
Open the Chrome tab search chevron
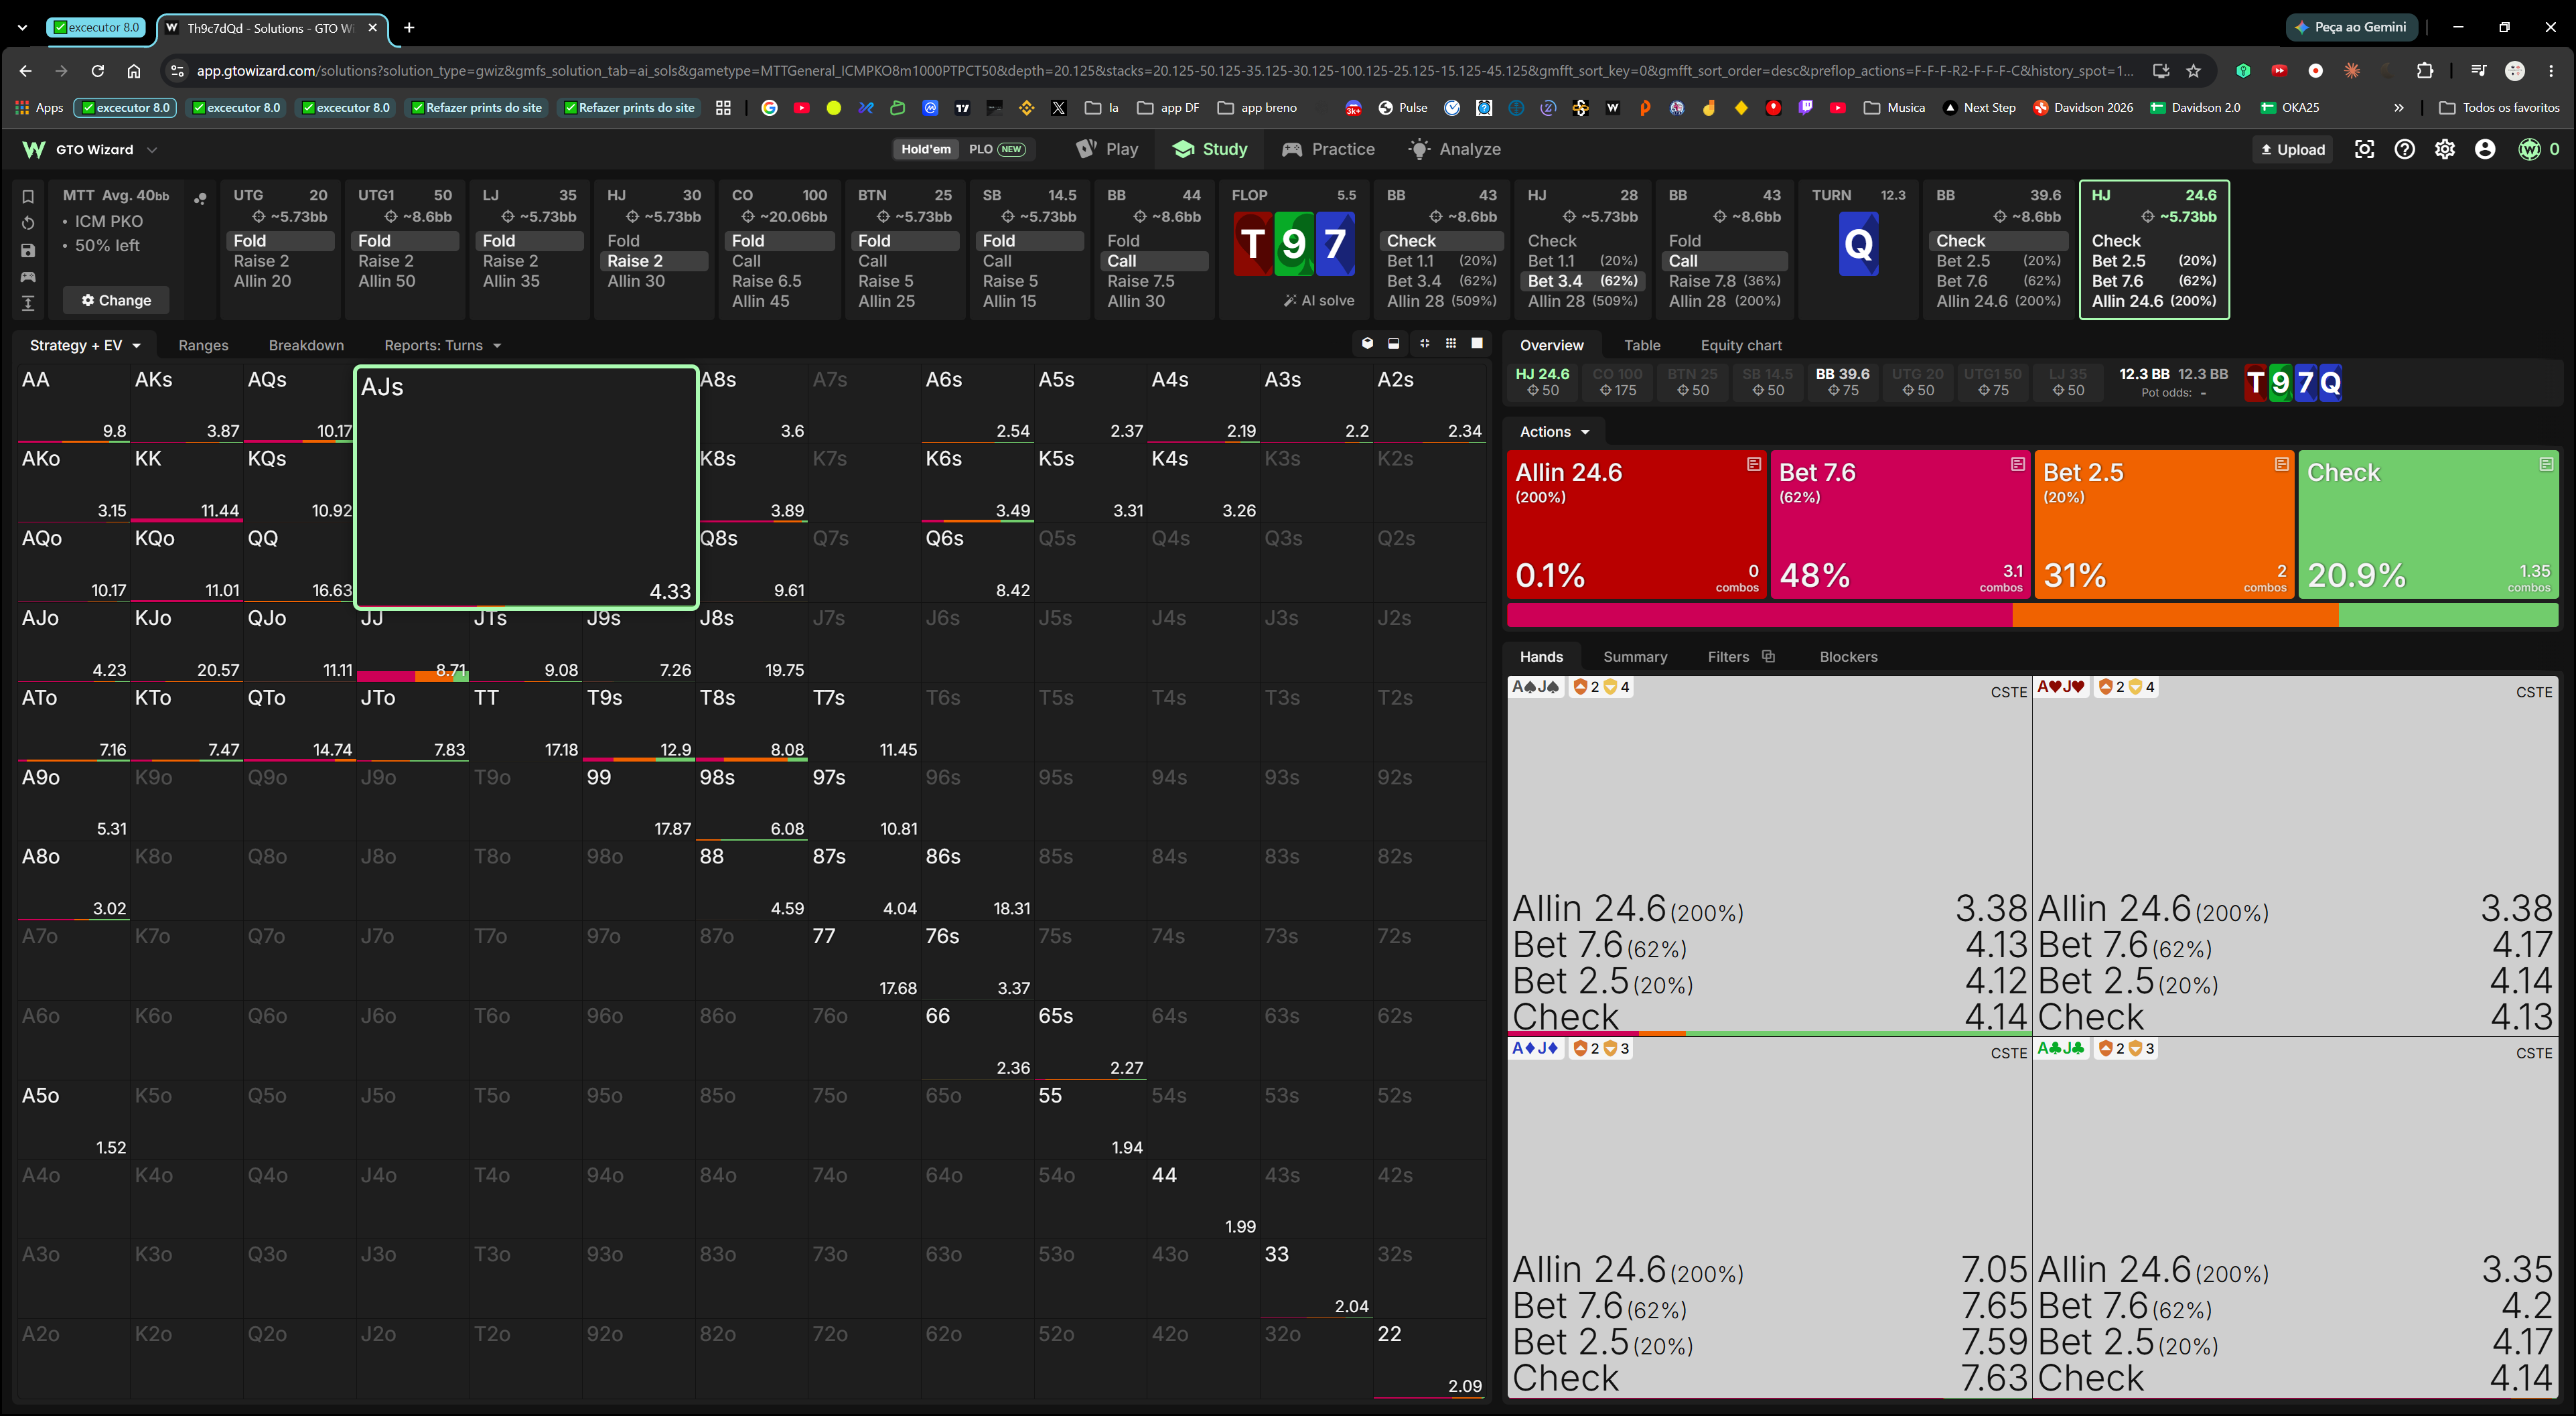tap(22, 27)
